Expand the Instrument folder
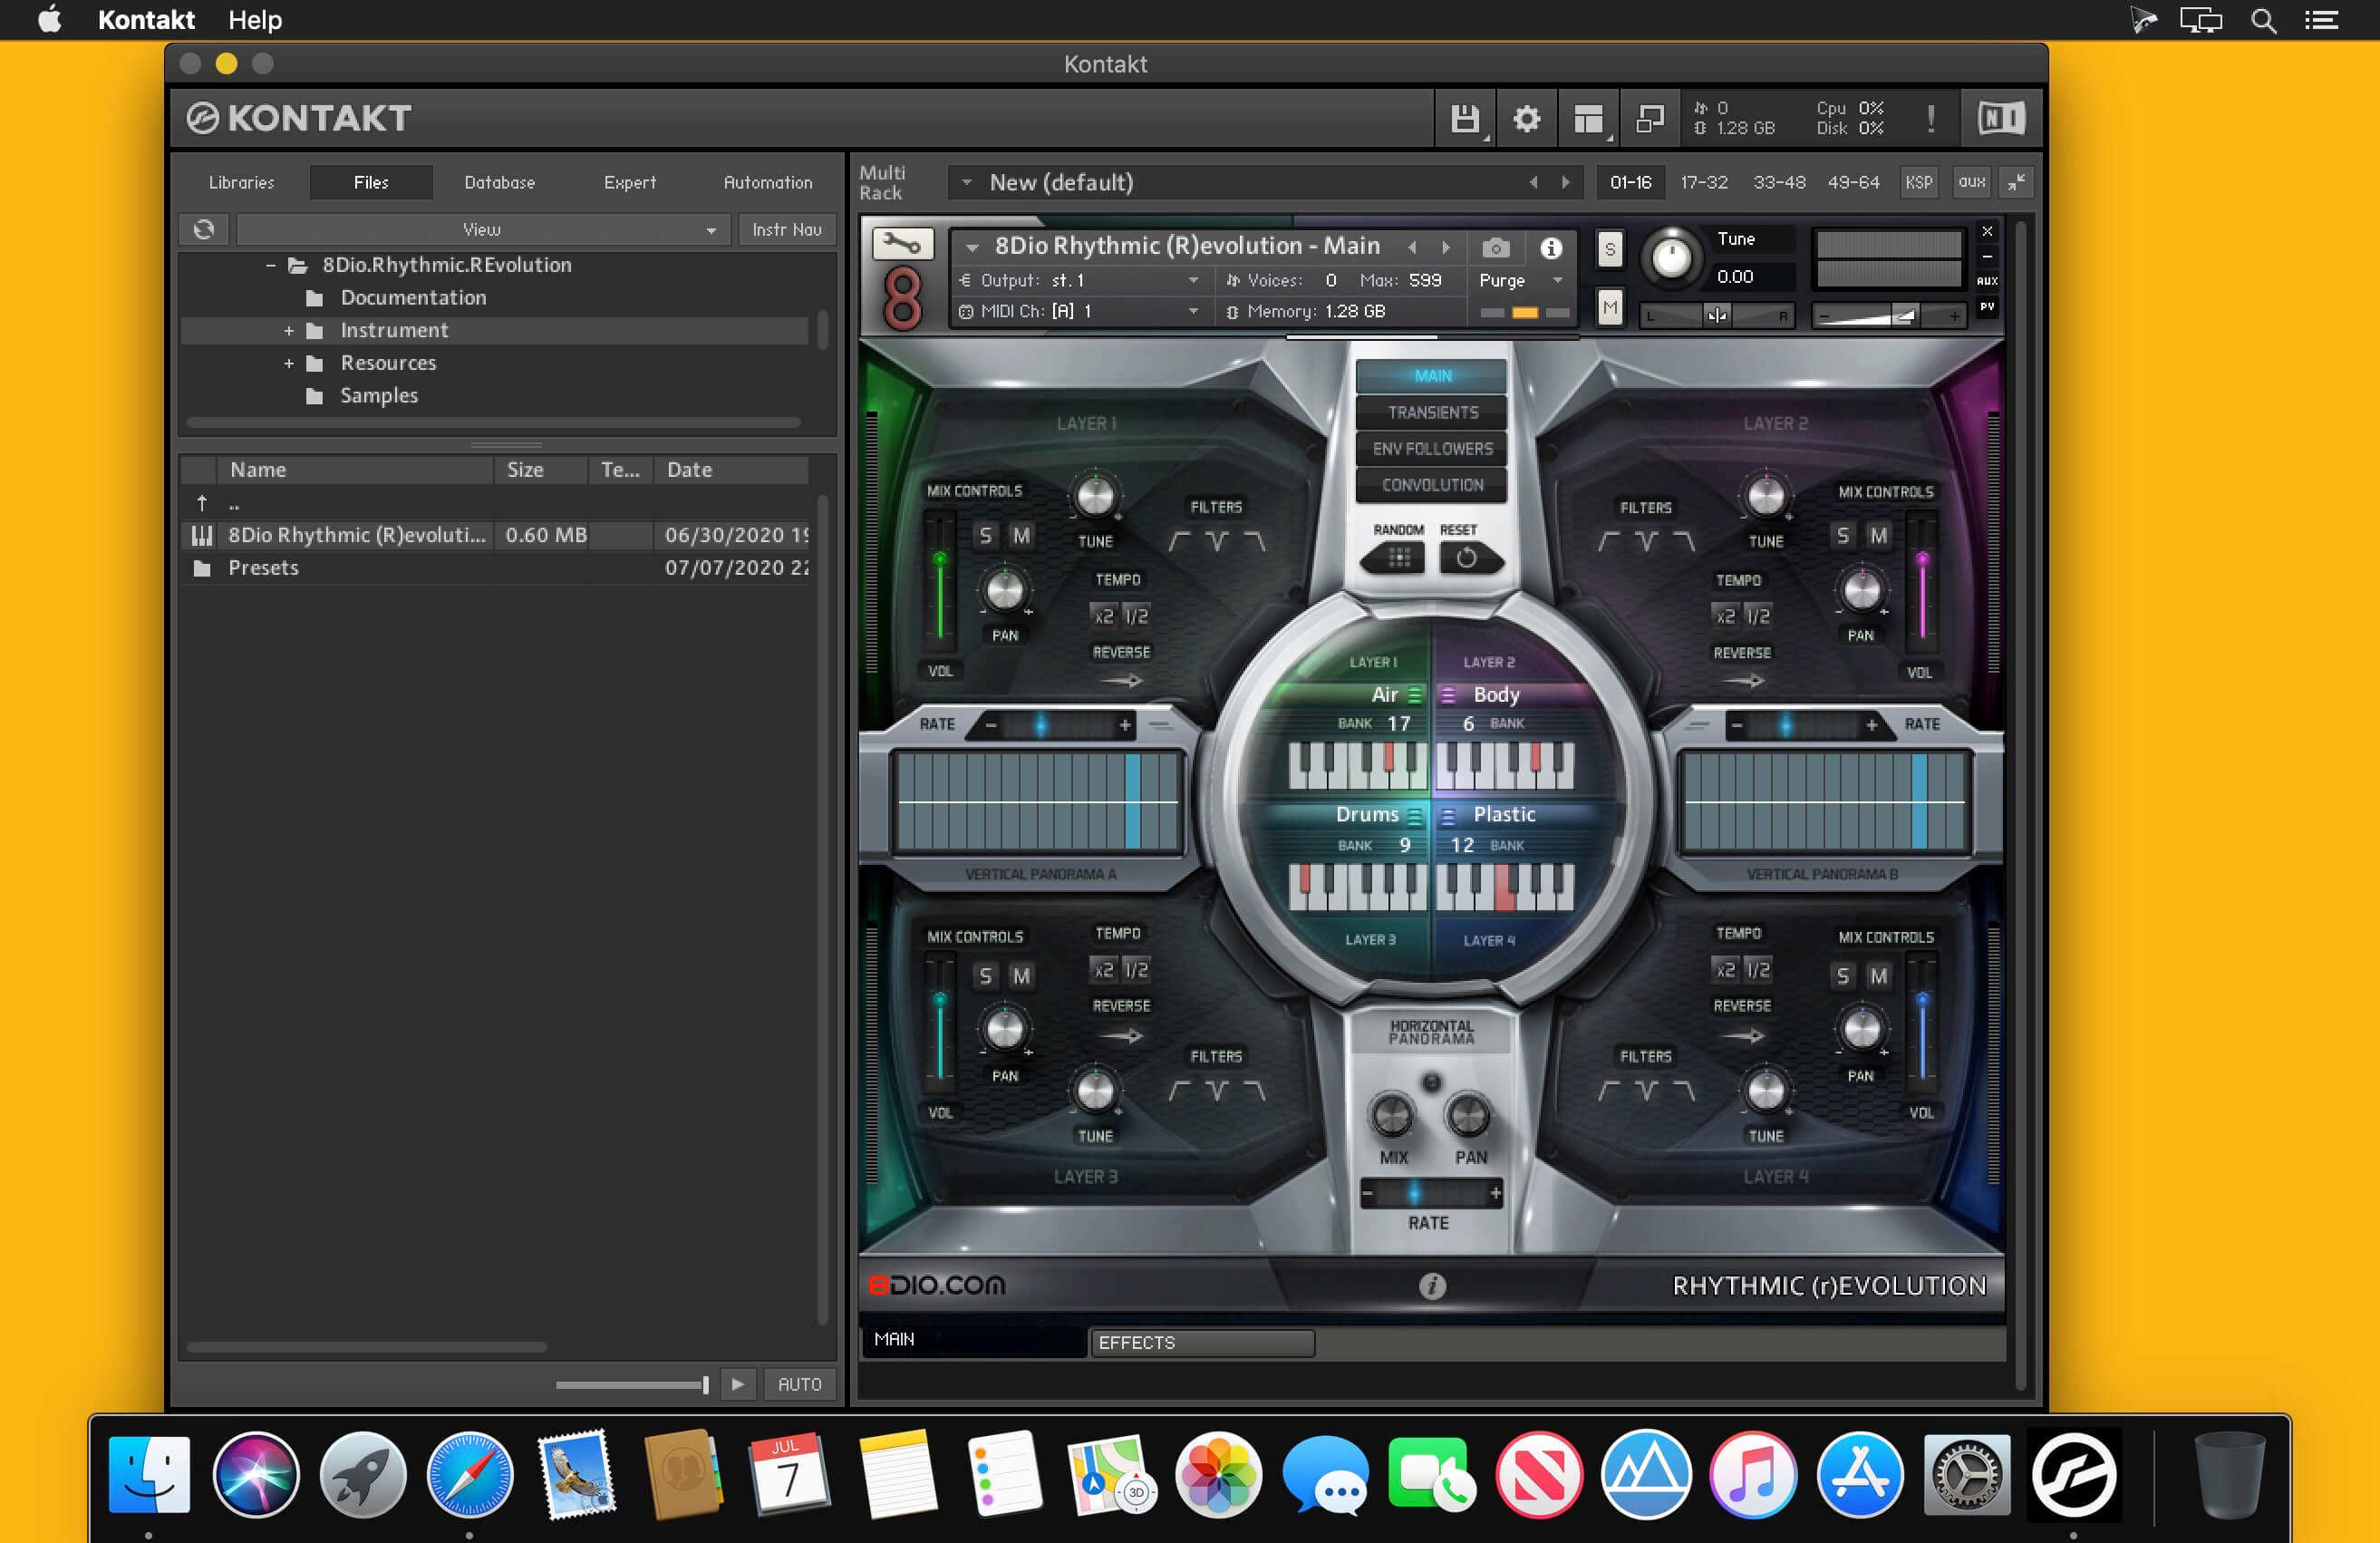The image size is (2380, 1543). click(x=288, y=330)
